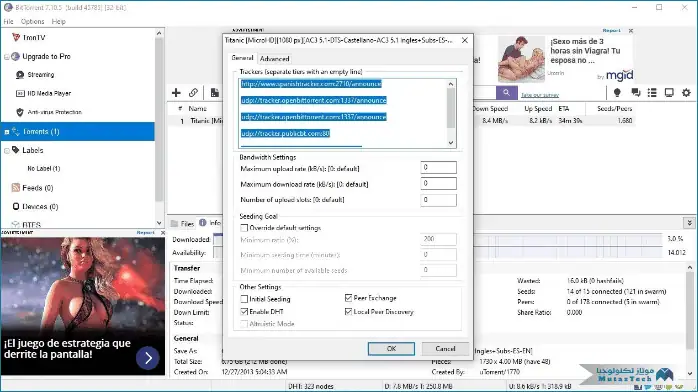Click tracker list scroll up arrow

coord(451,84)
